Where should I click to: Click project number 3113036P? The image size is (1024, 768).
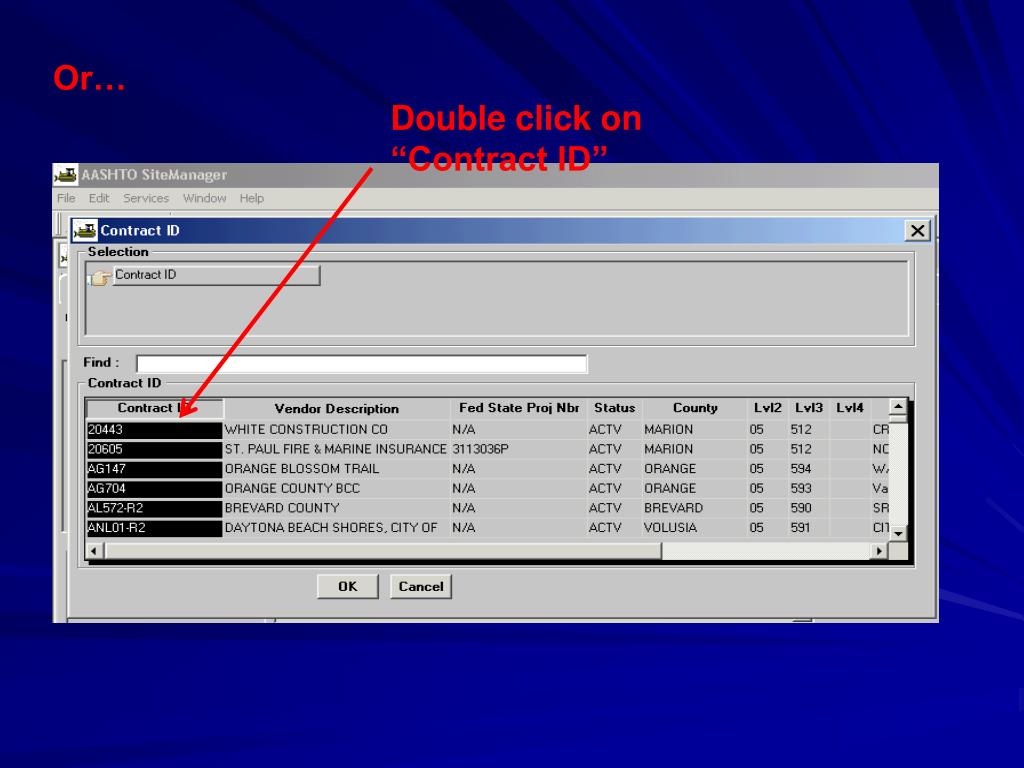click(480, 449)
